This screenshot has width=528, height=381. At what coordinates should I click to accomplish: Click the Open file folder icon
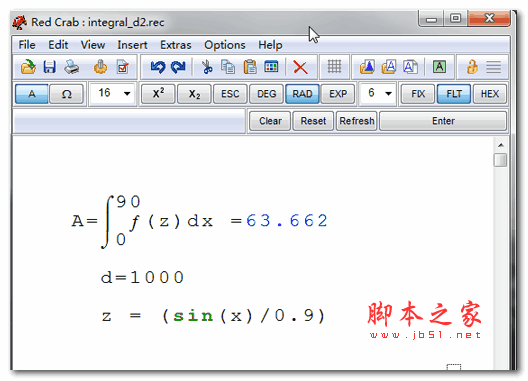click(28, 67)
